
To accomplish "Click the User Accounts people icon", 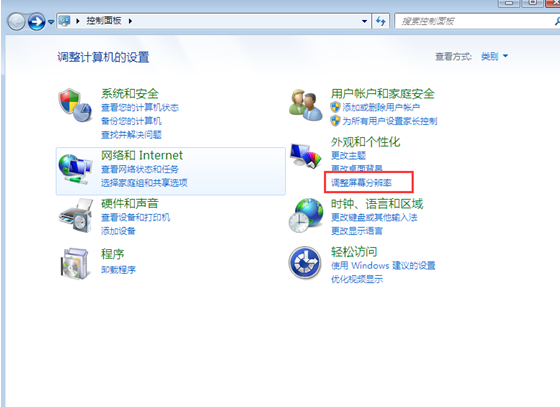I will [305, 105].
